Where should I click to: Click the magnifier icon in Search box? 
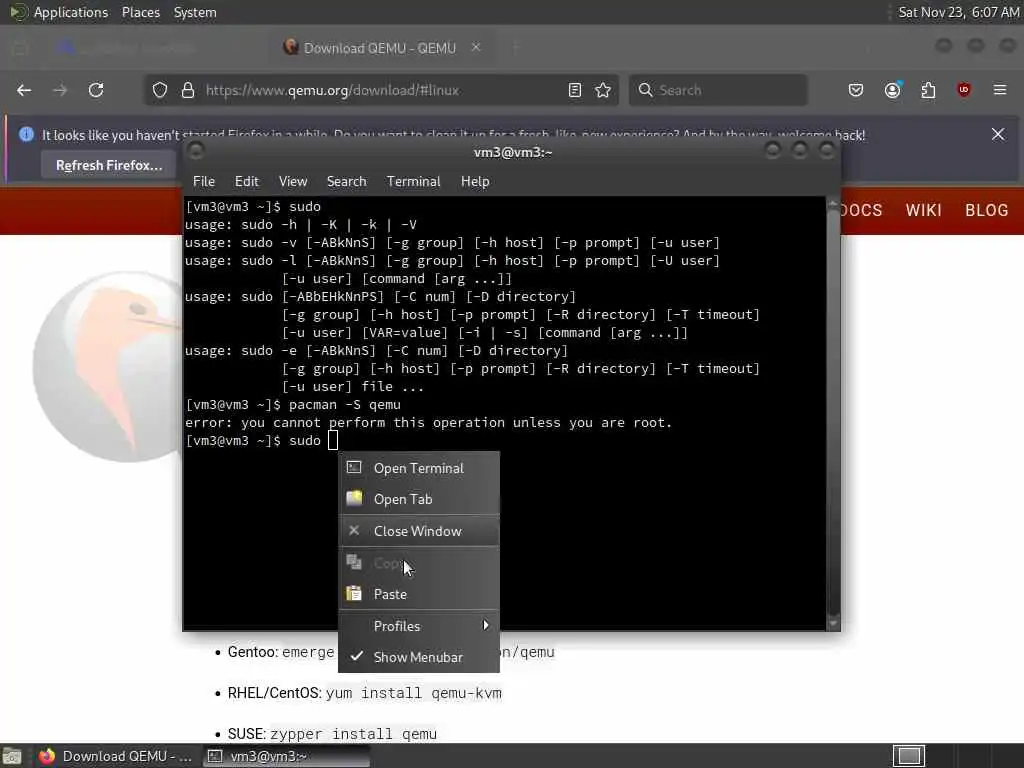[645, 90]
